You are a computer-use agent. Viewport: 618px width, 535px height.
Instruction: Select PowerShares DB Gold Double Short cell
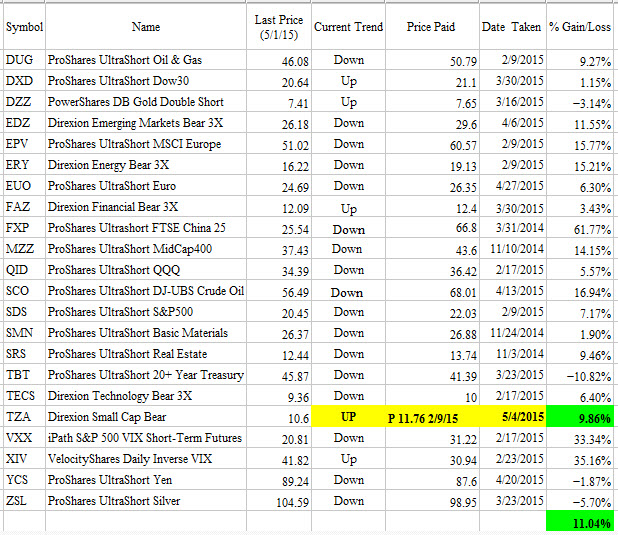coord(146,102)
